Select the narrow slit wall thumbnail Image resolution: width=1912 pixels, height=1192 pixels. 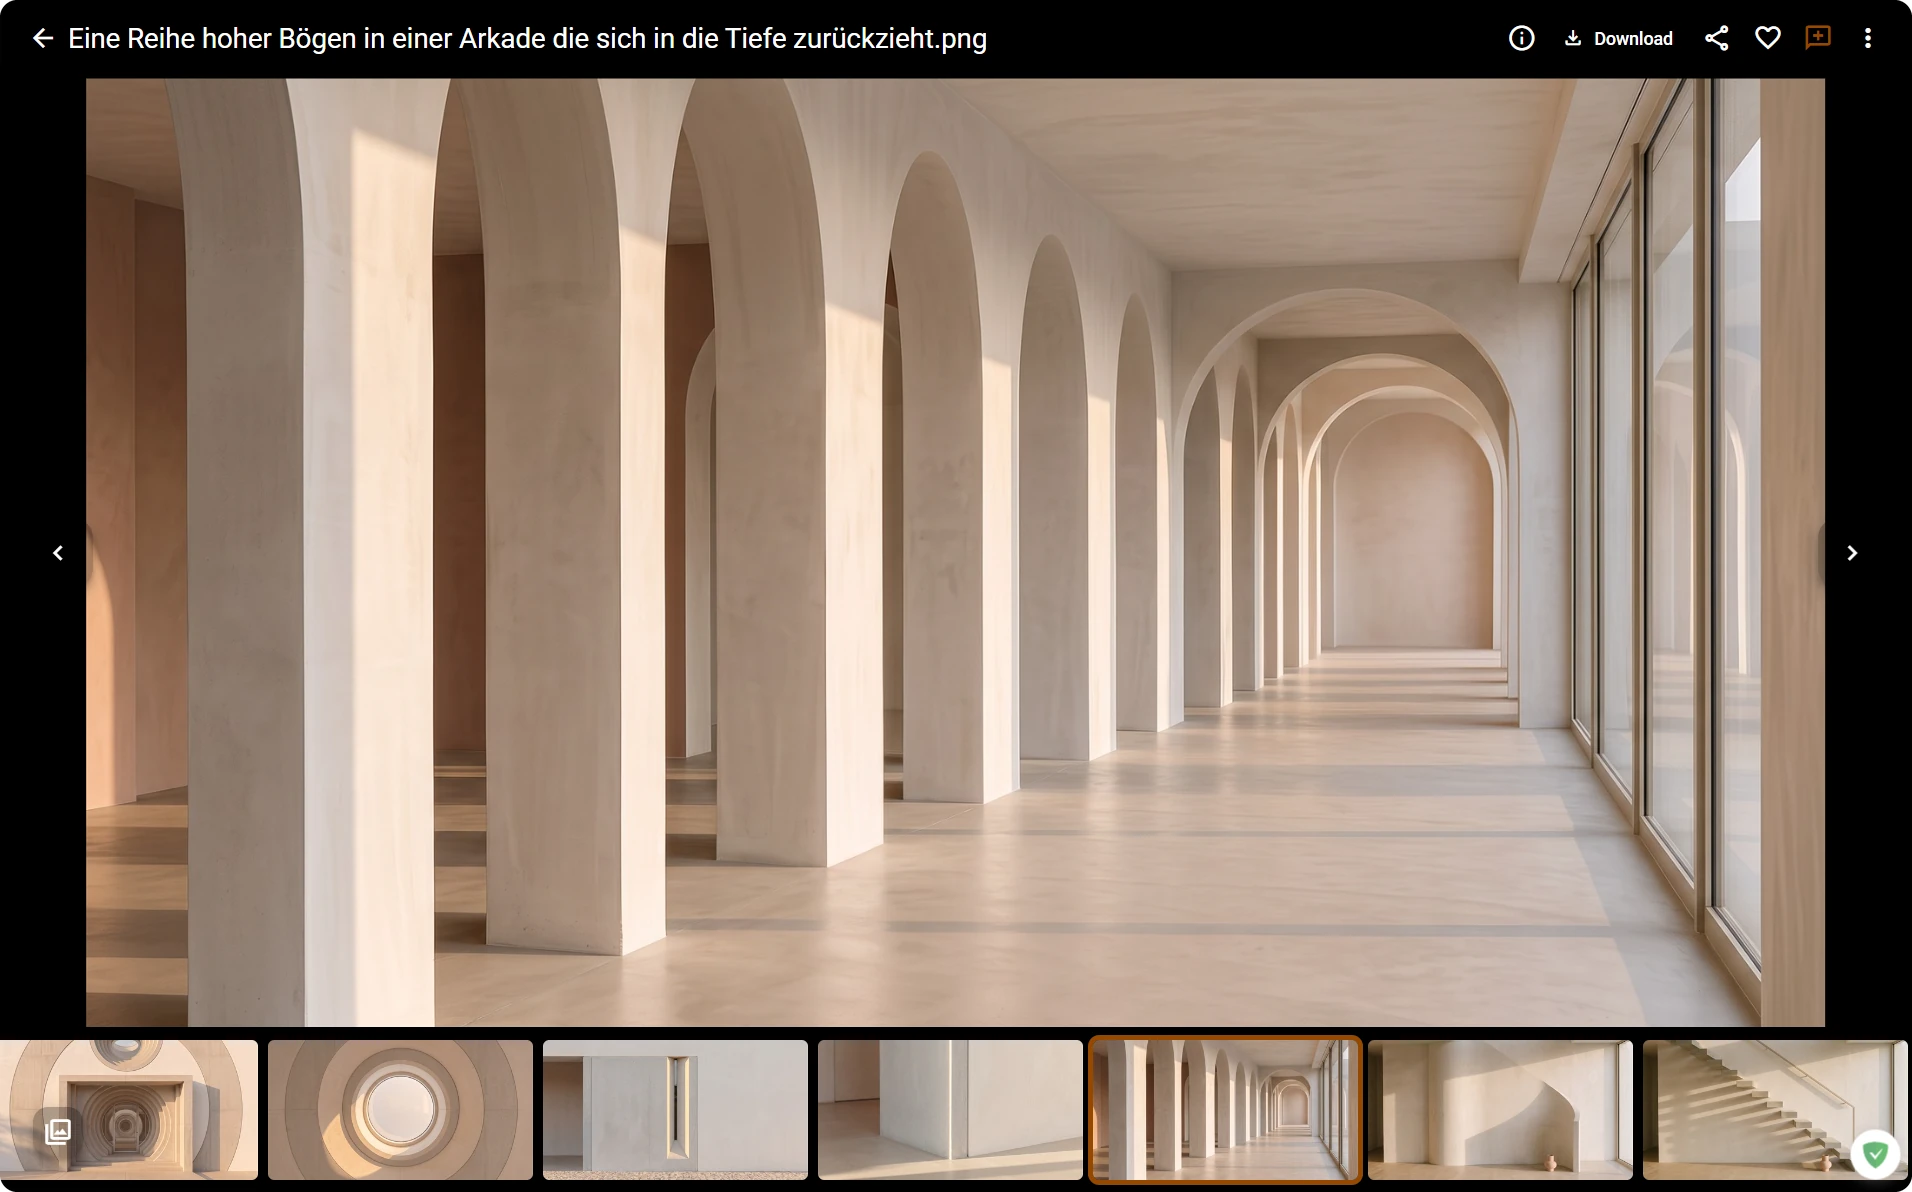click(x=675, y=1110)
